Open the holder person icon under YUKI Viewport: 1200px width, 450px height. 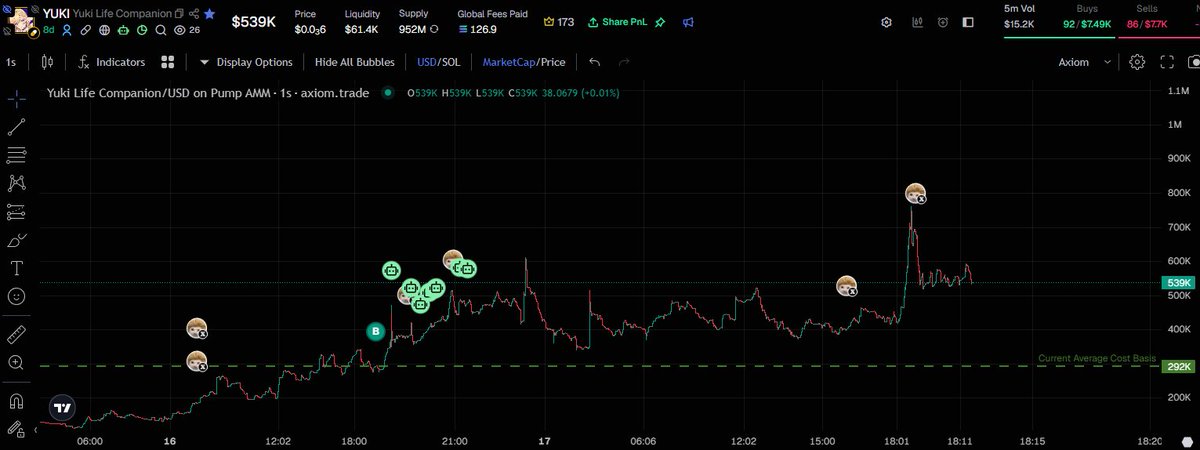point(67,30)
